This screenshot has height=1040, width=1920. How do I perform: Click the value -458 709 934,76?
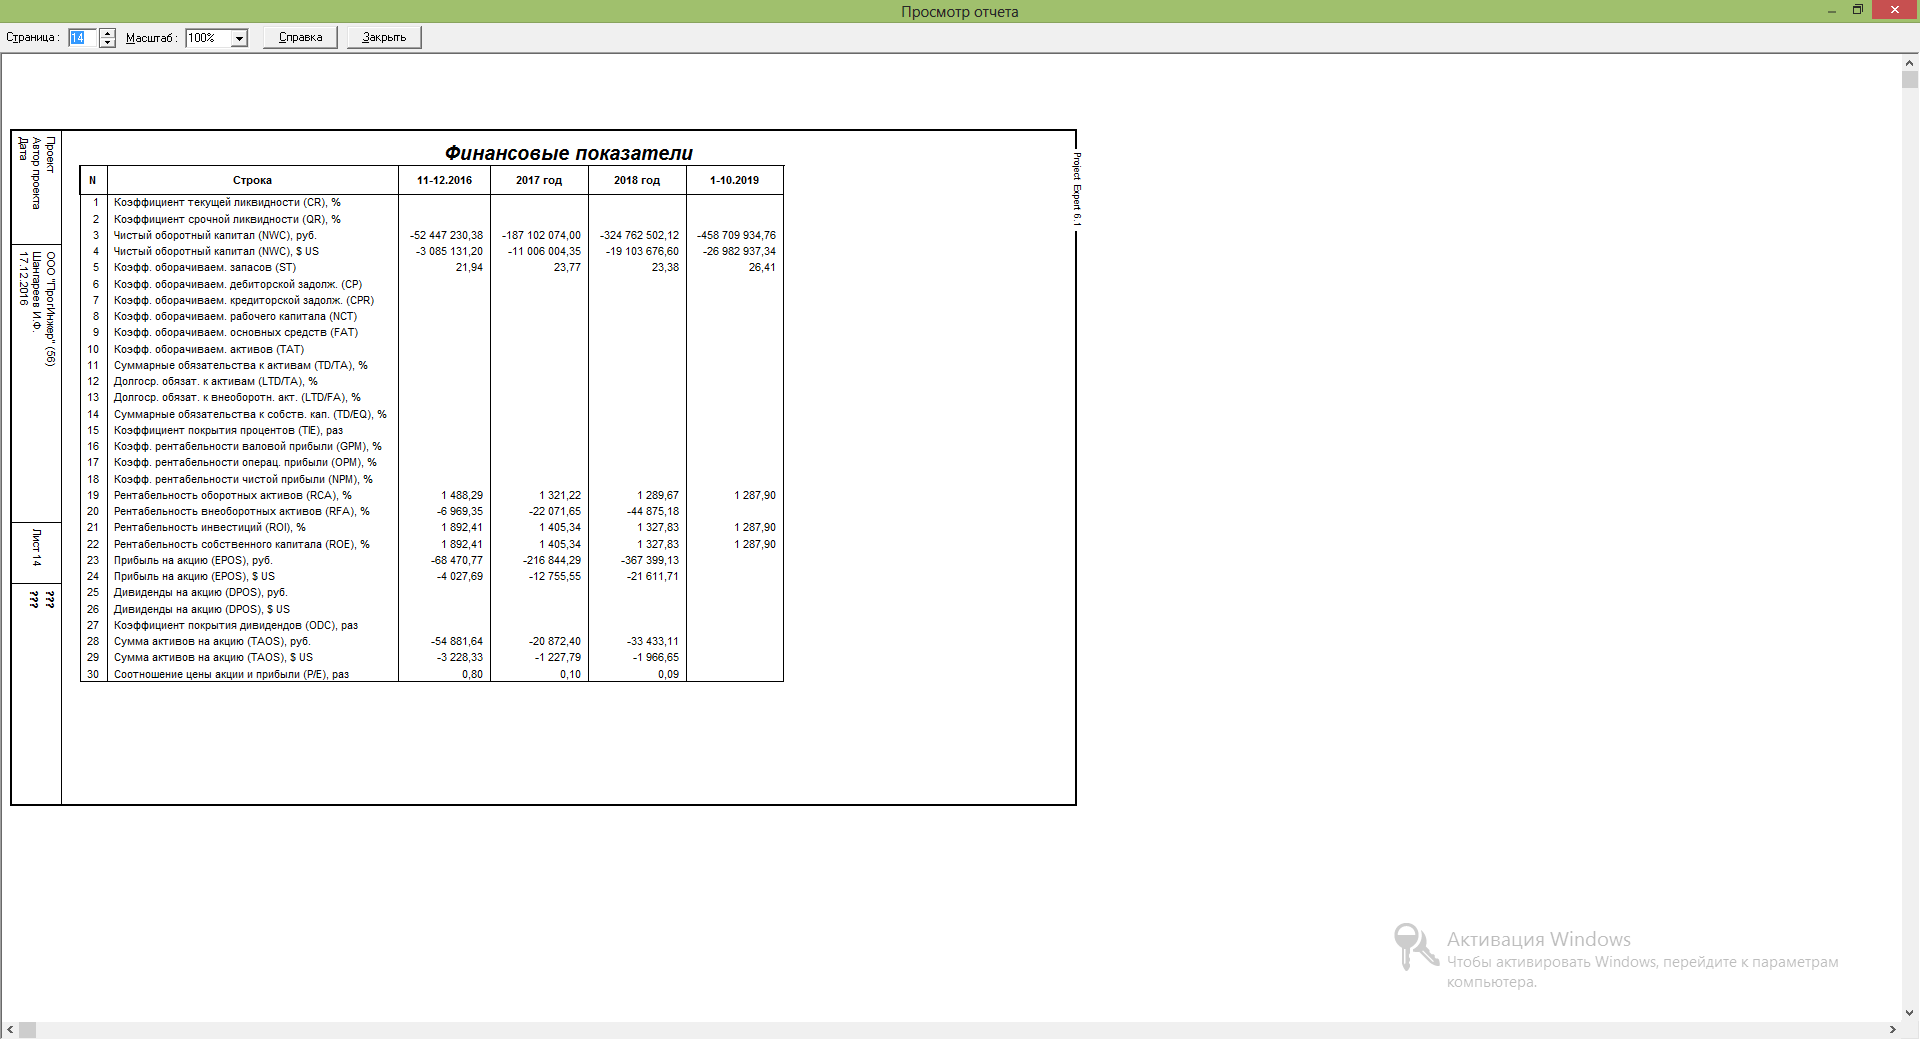pyautogui.click(x=736, y=235)
